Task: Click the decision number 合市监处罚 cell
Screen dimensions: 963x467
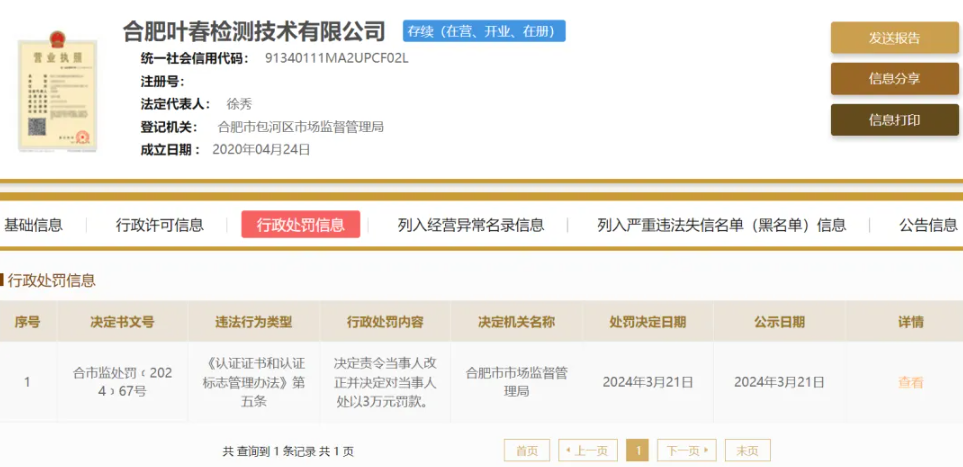Action: 122,382
